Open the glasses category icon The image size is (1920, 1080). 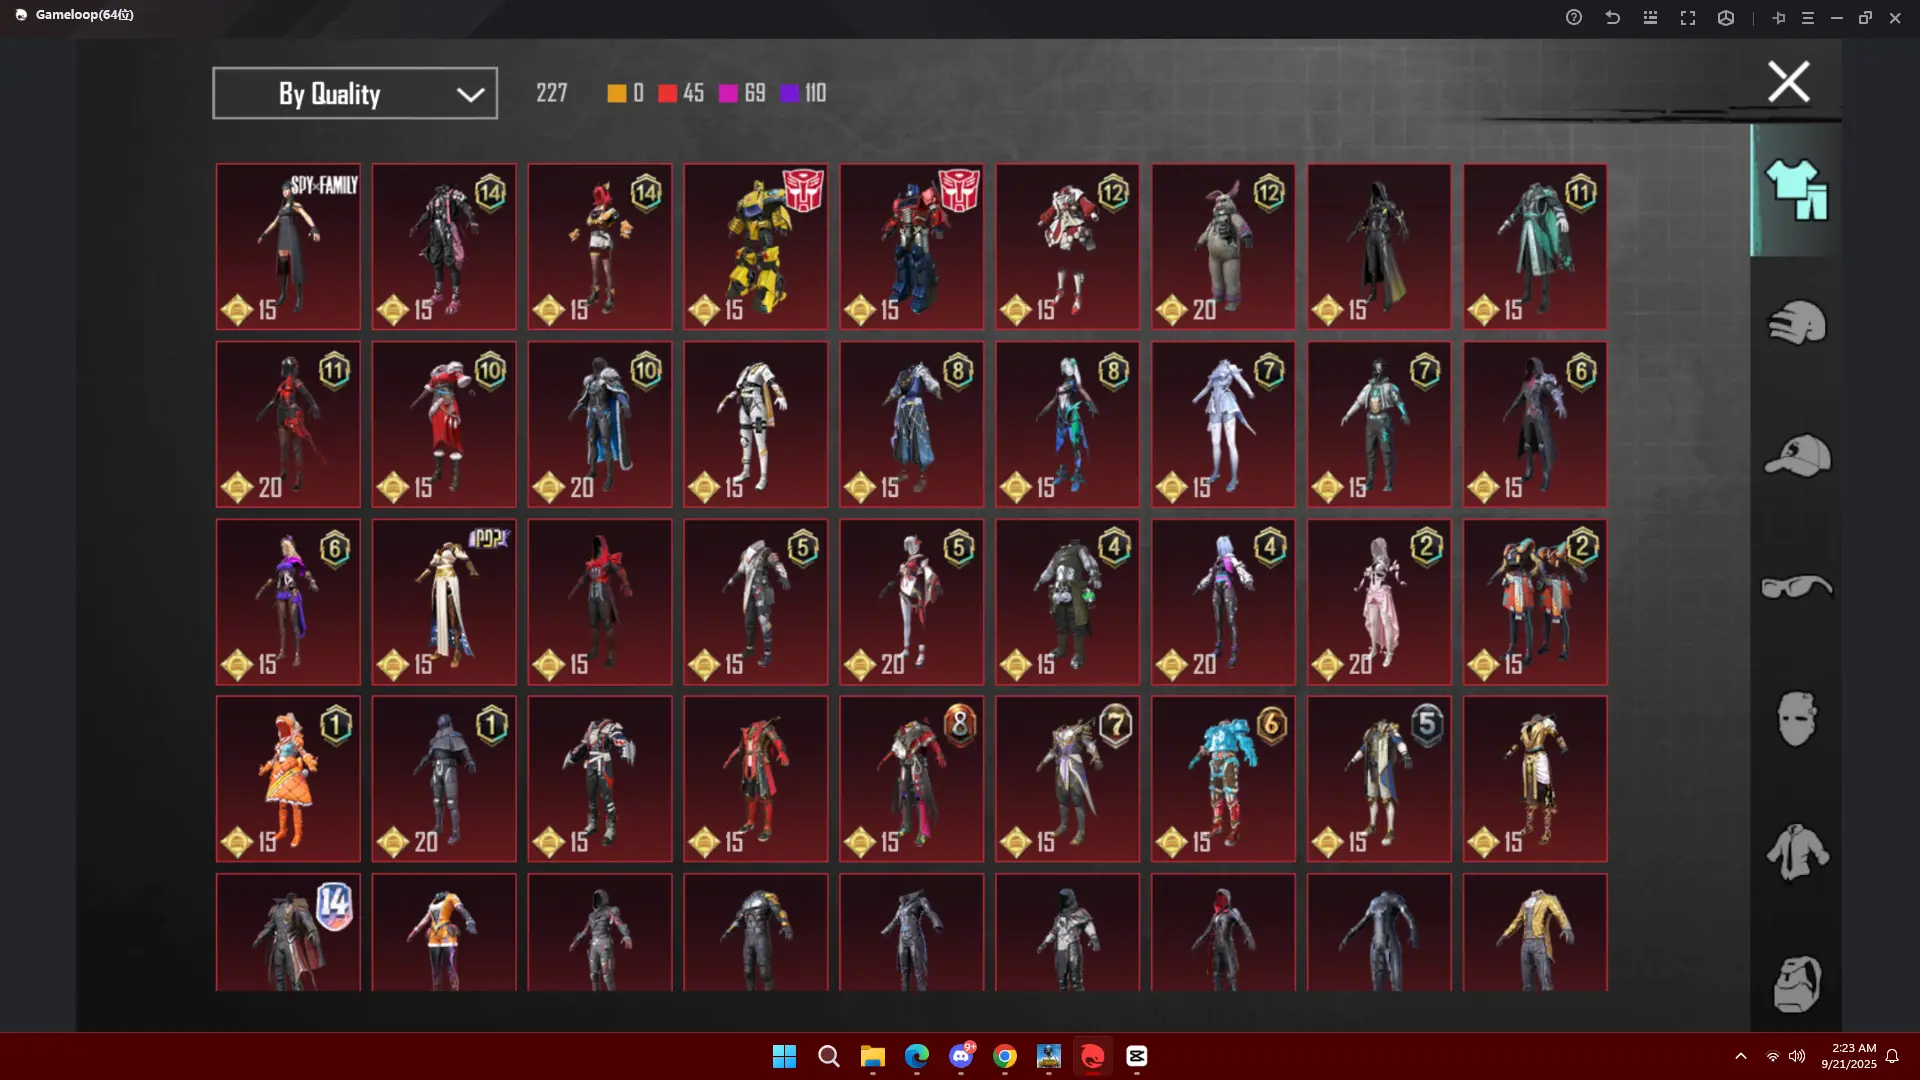point(1796,587)
